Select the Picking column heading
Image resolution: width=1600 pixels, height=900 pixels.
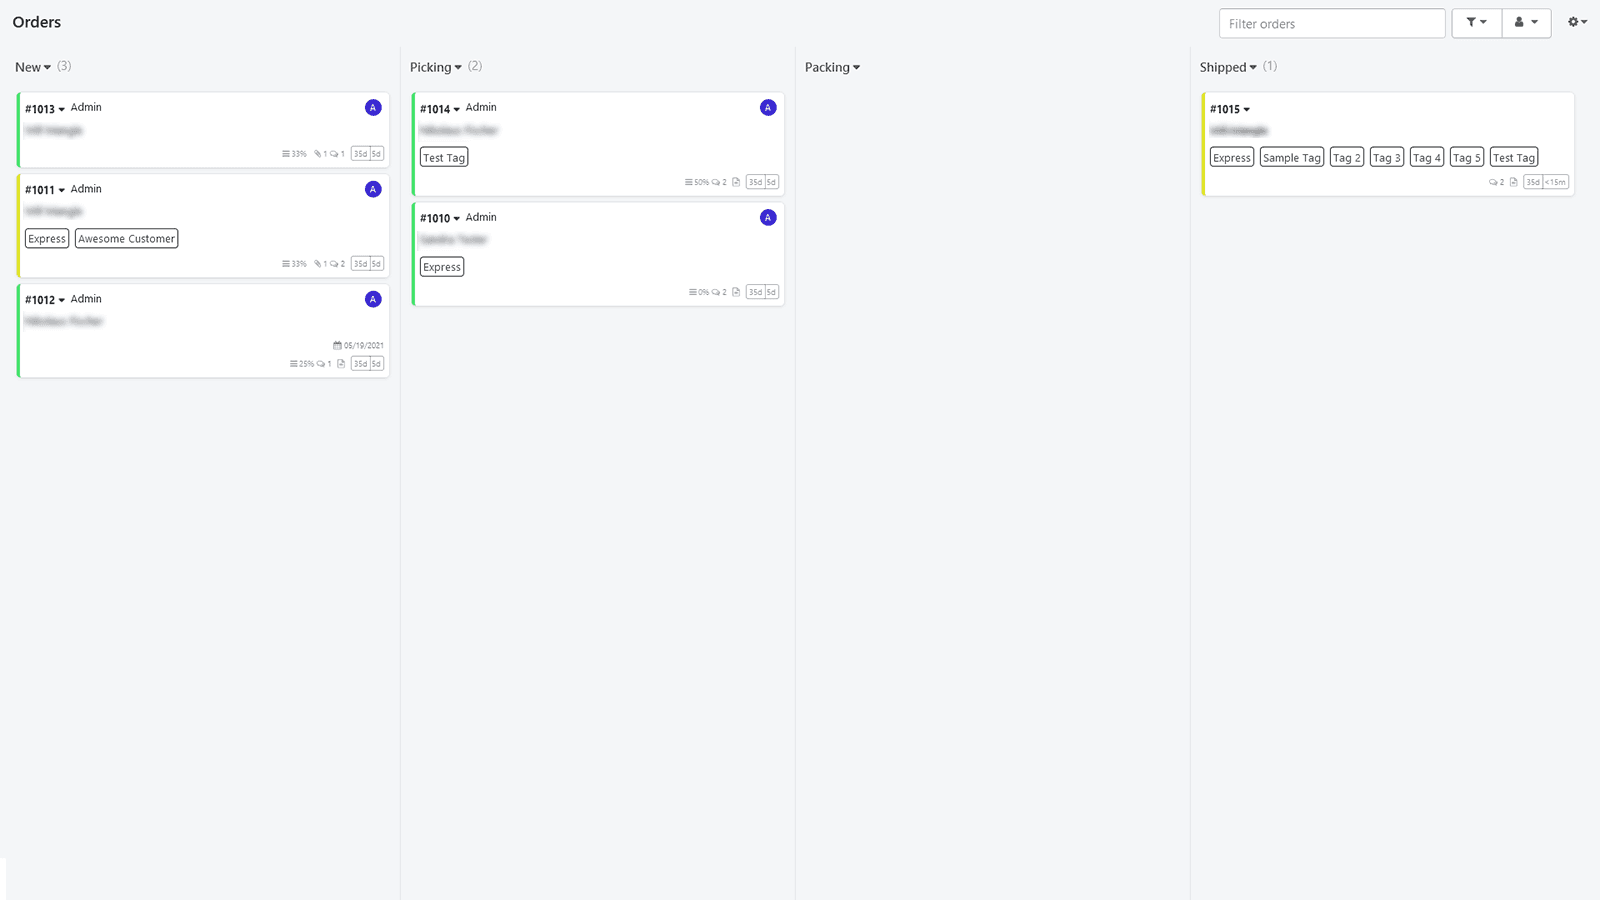coord(430,67)
